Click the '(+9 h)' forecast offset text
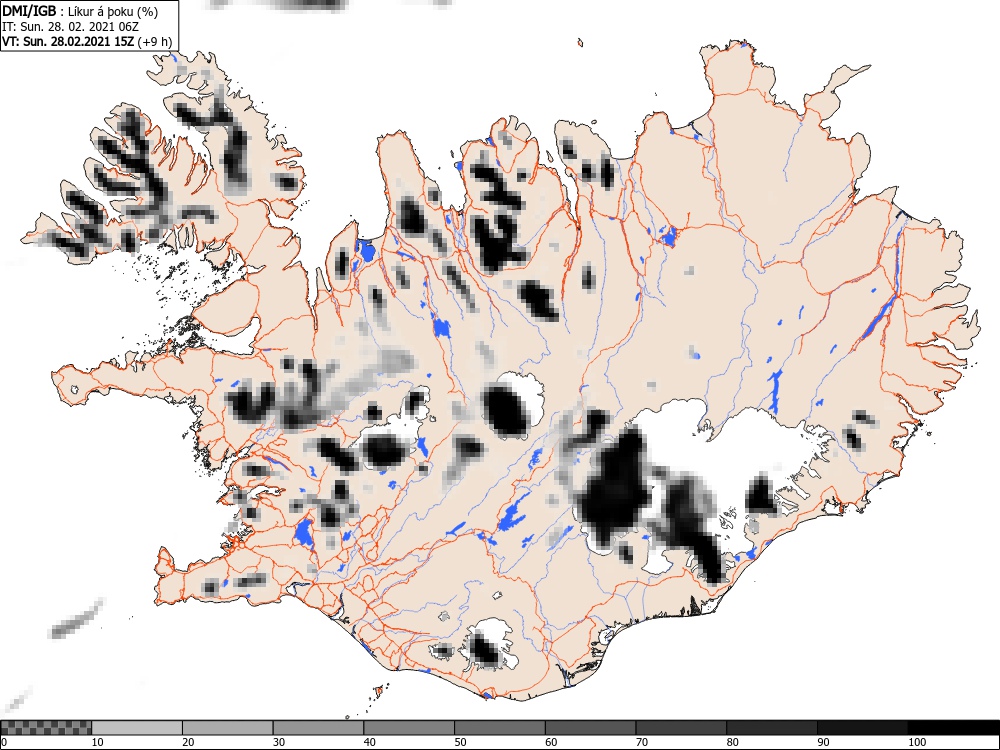The image size is (1000, 750). pyautogui.click(x=155, y=42)
